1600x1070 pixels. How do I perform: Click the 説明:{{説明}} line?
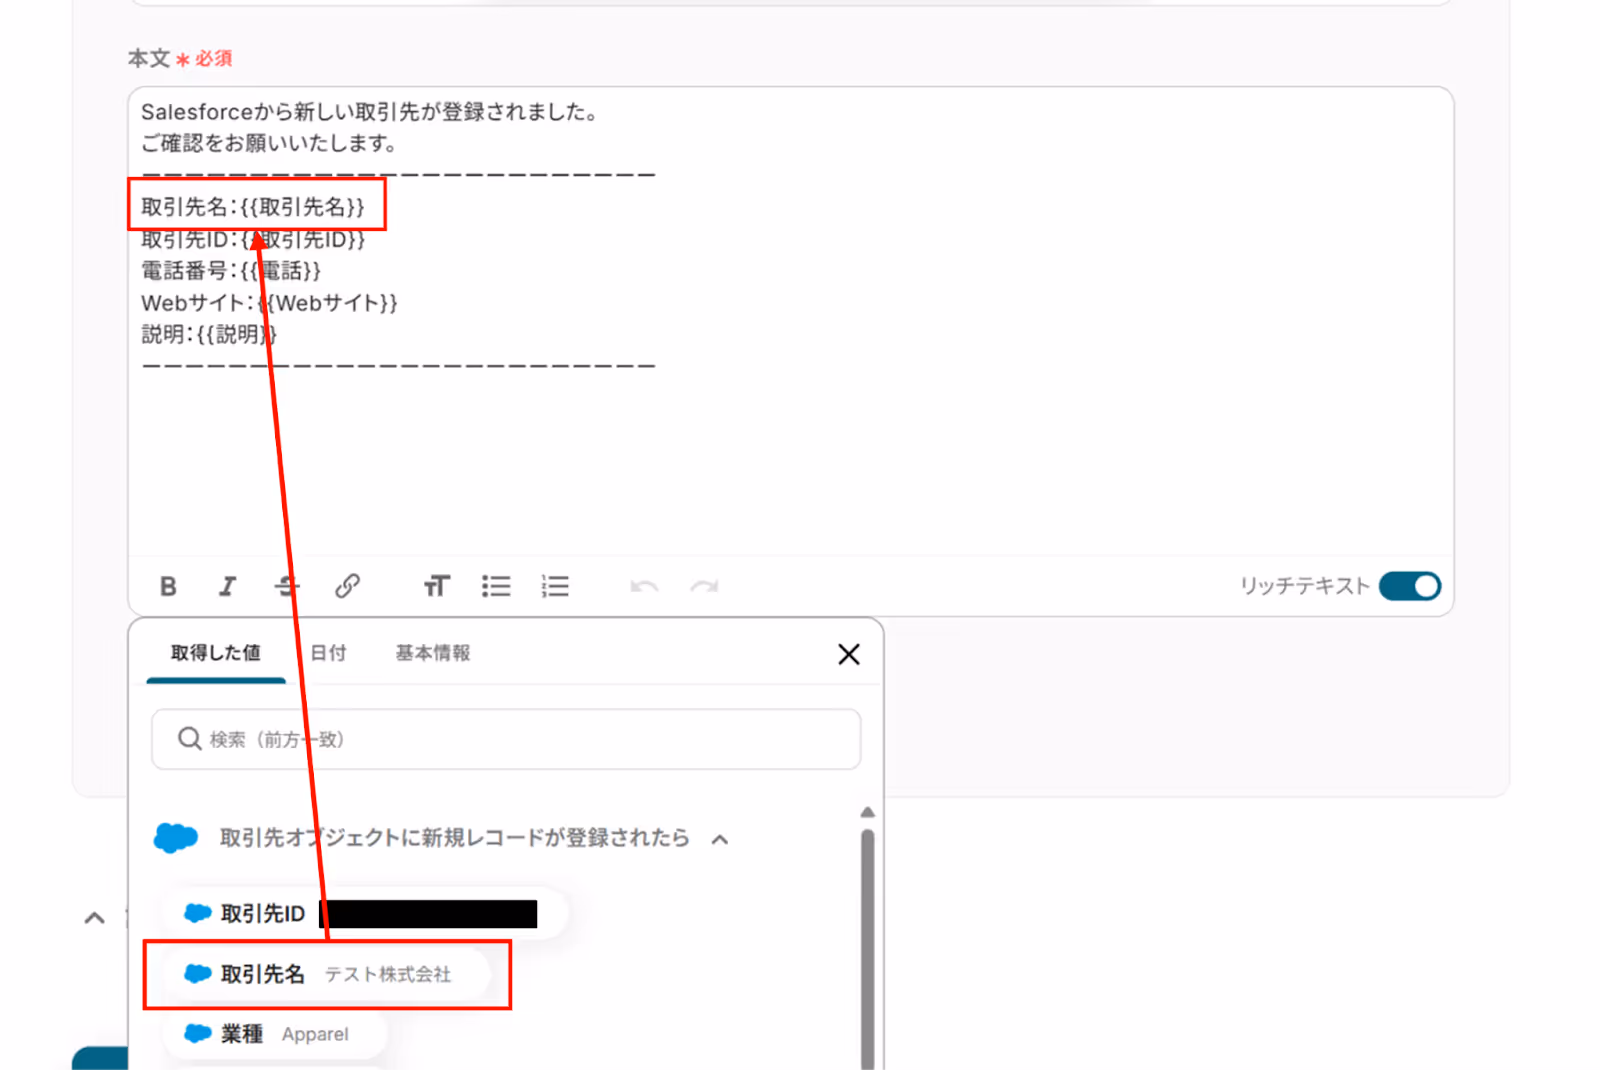(x=209, y=335)
